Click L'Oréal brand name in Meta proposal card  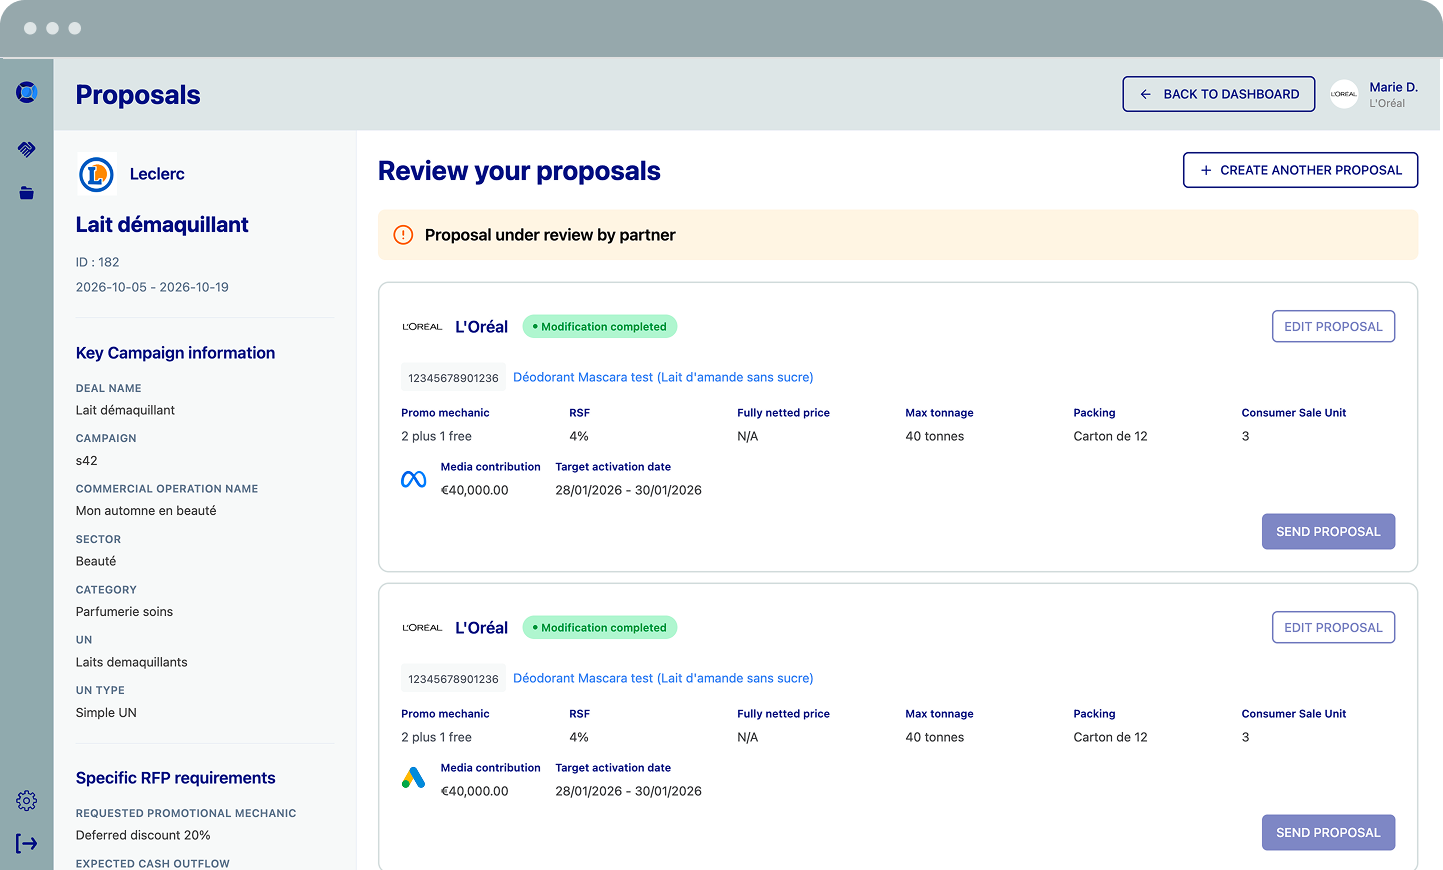[482, 327]
